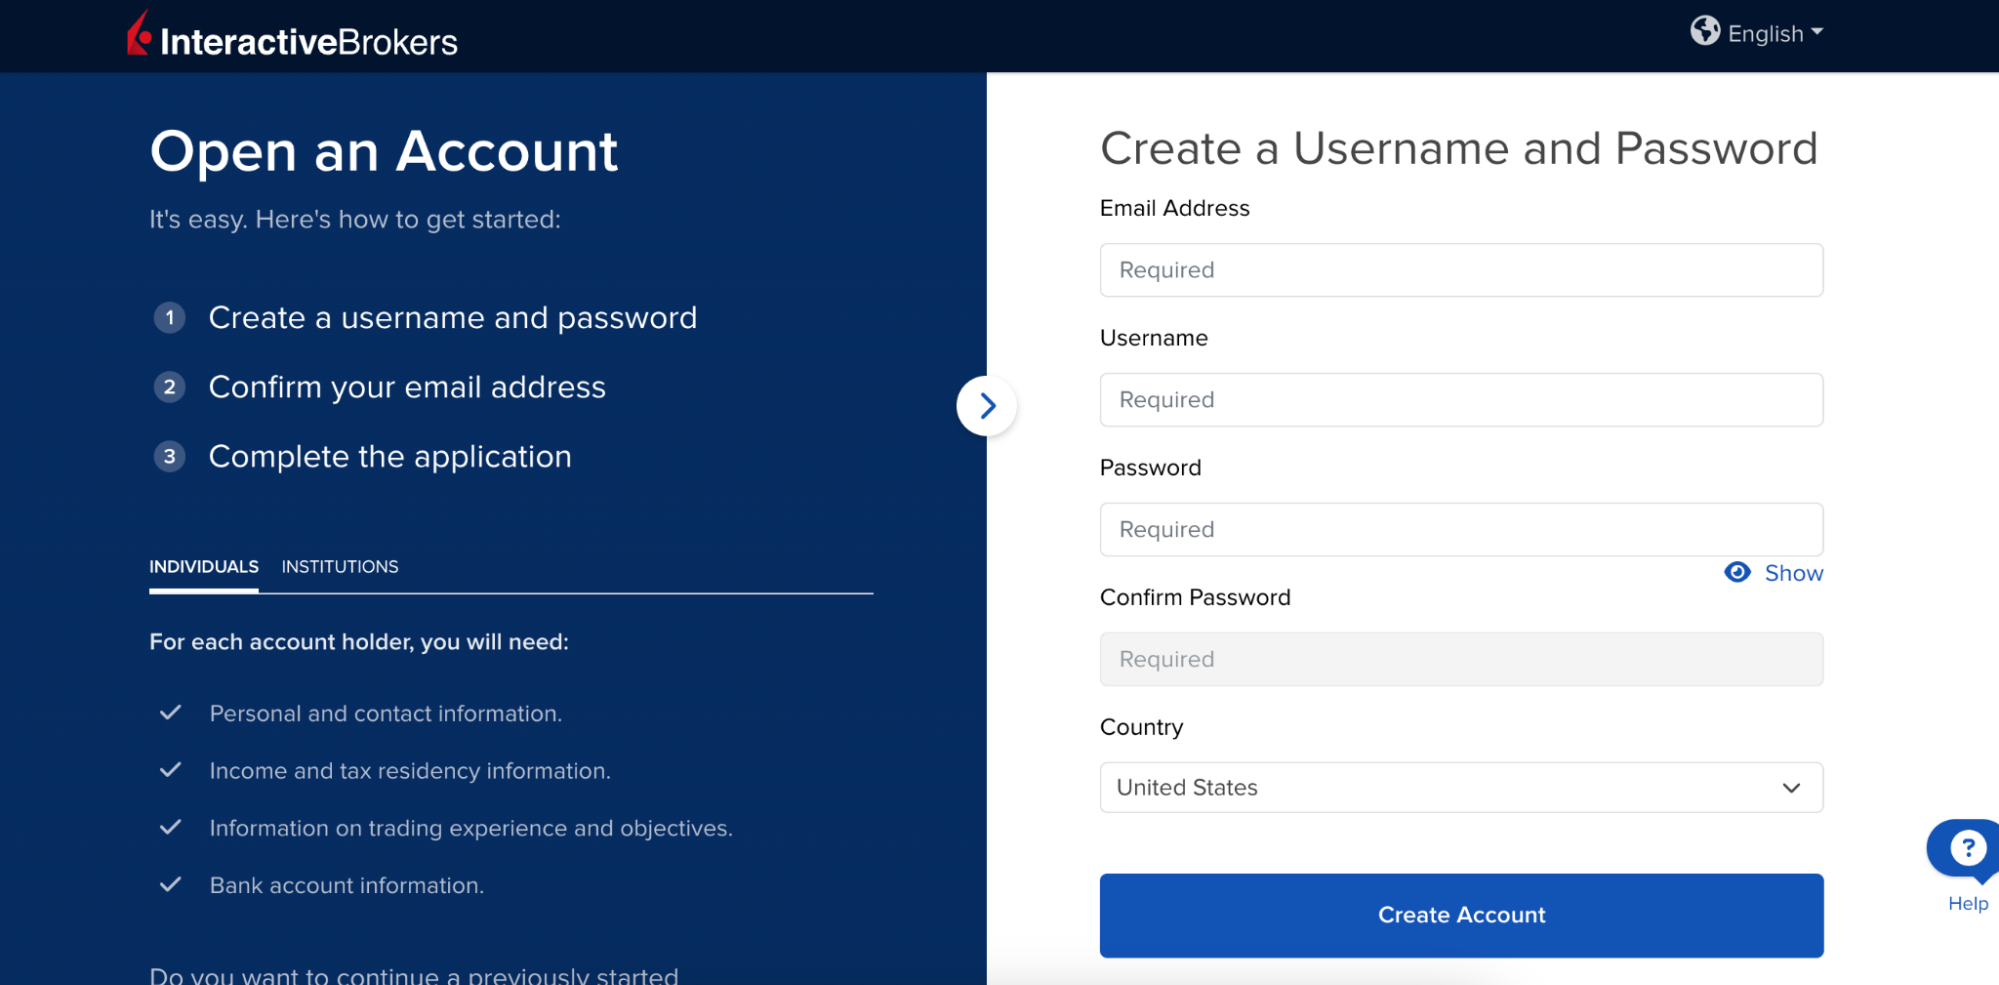Focus the Password input field
Image resolution: width=1999 pixels, height=985 pixels.
[1461, 530]
